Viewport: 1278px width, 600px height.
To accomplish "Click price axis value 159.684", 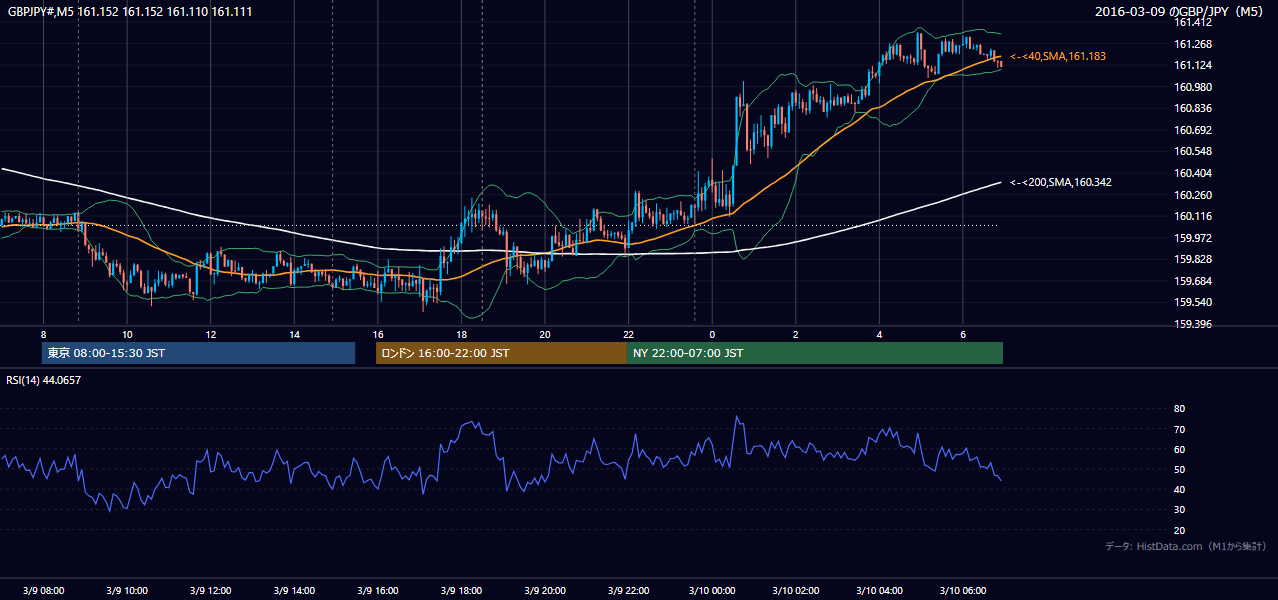I will pyautogui.click(x=1192, y=281).
